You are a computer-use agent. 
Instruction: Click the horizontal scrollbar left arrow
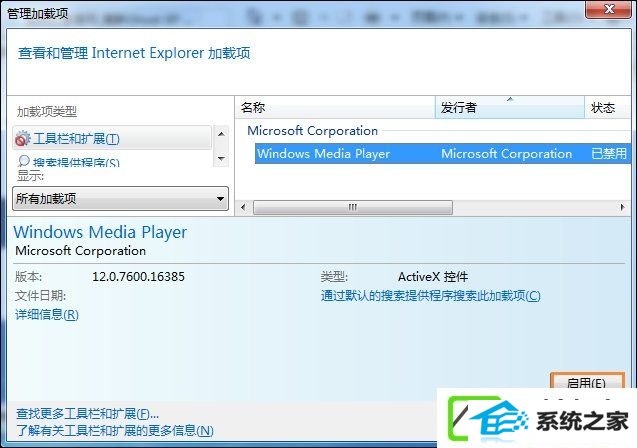pyautogui.click(x=243, y=208)
